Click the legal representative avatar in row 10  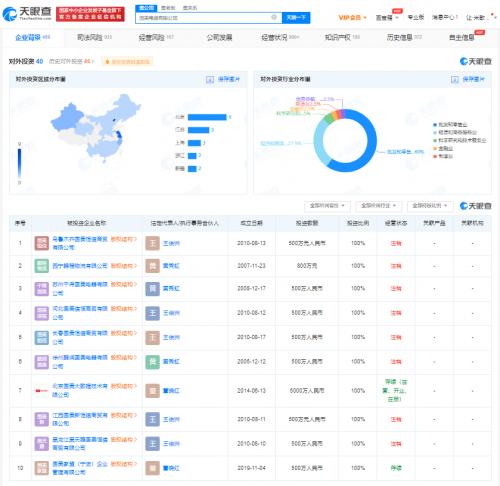(152, 468)
